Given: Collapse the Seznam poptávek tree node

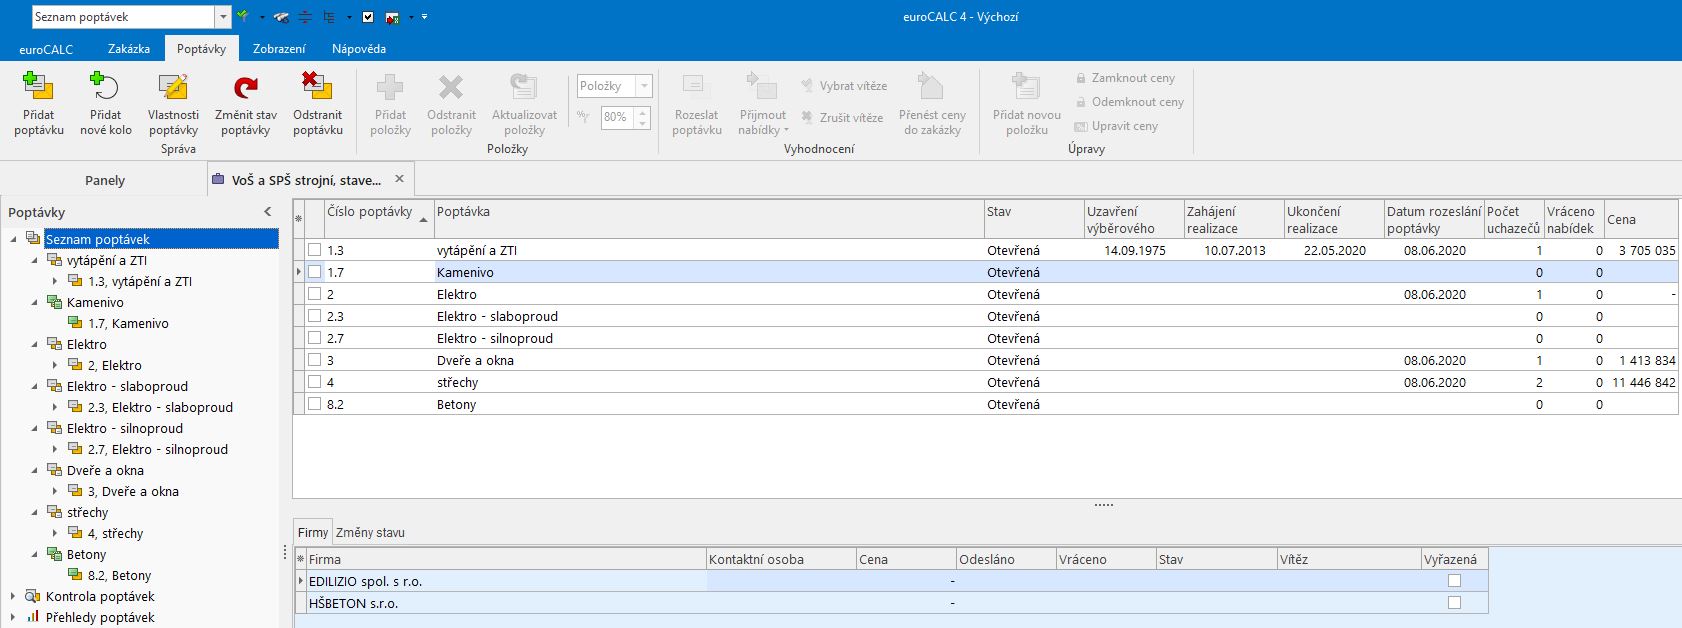Looking at the screenshot, I should [14, 239].
